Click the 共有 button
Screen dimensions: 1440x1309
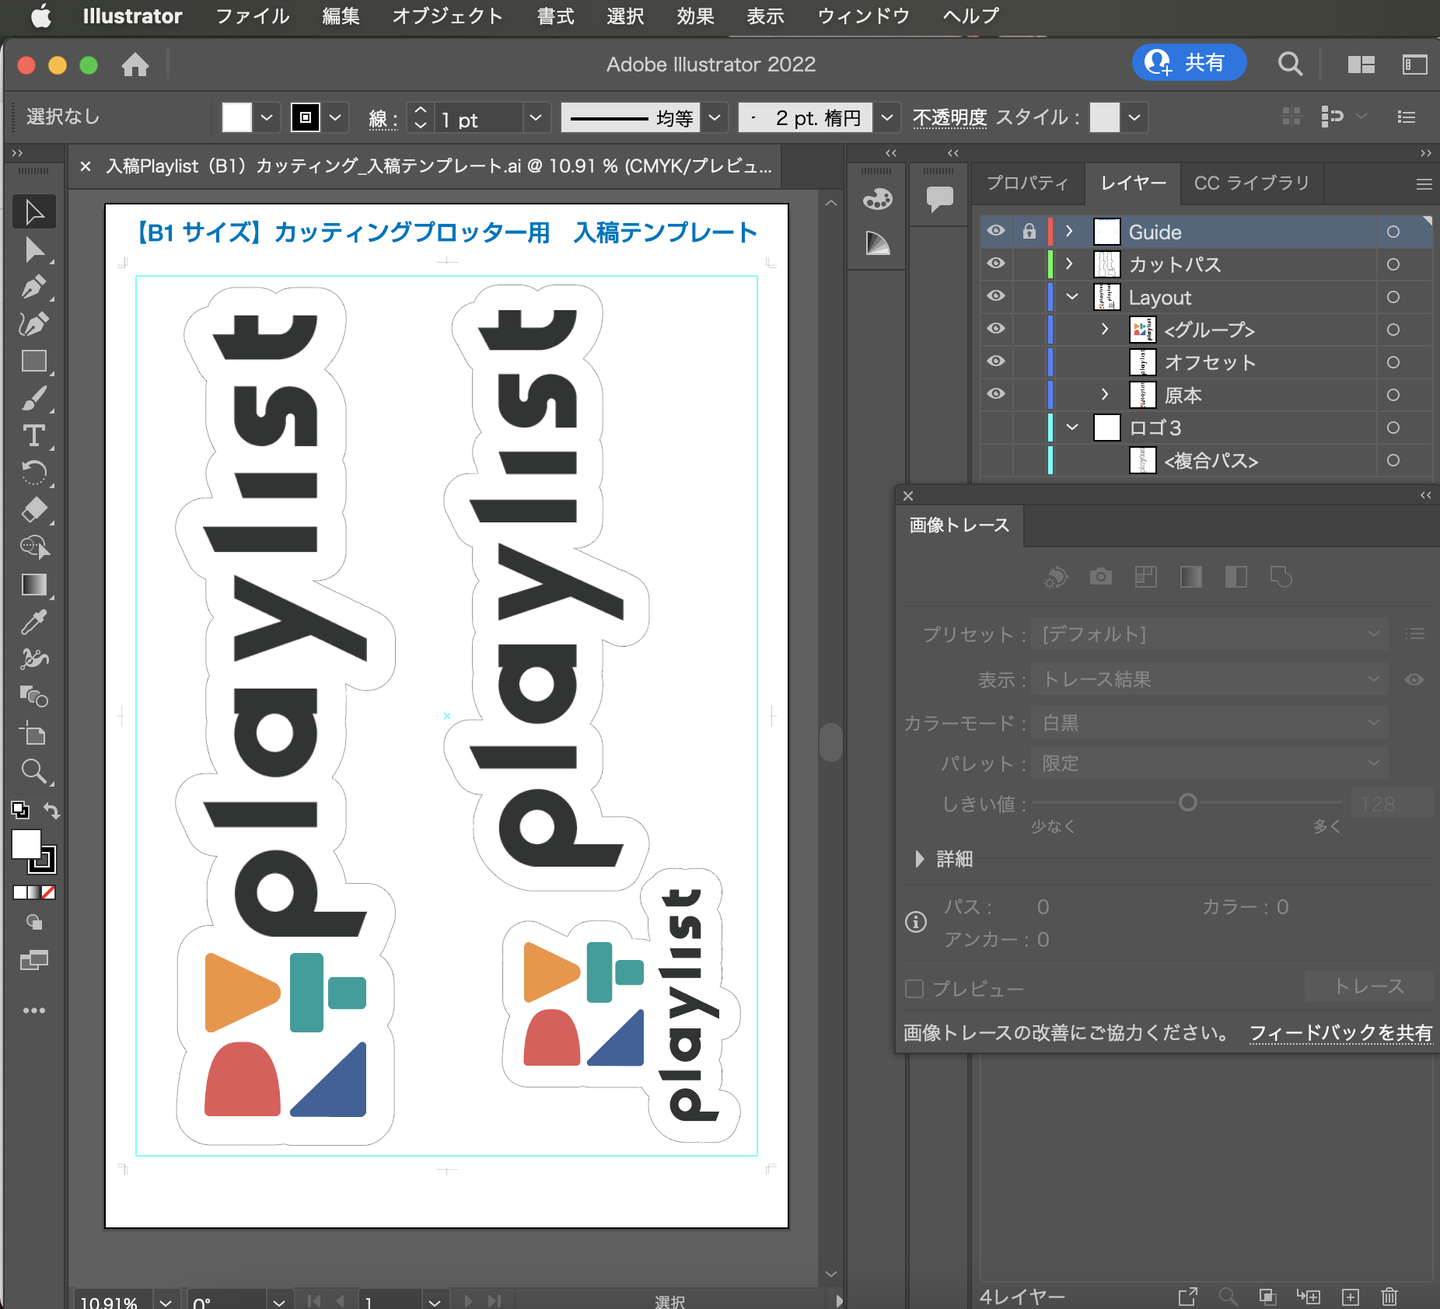[x=1189, y=63]
